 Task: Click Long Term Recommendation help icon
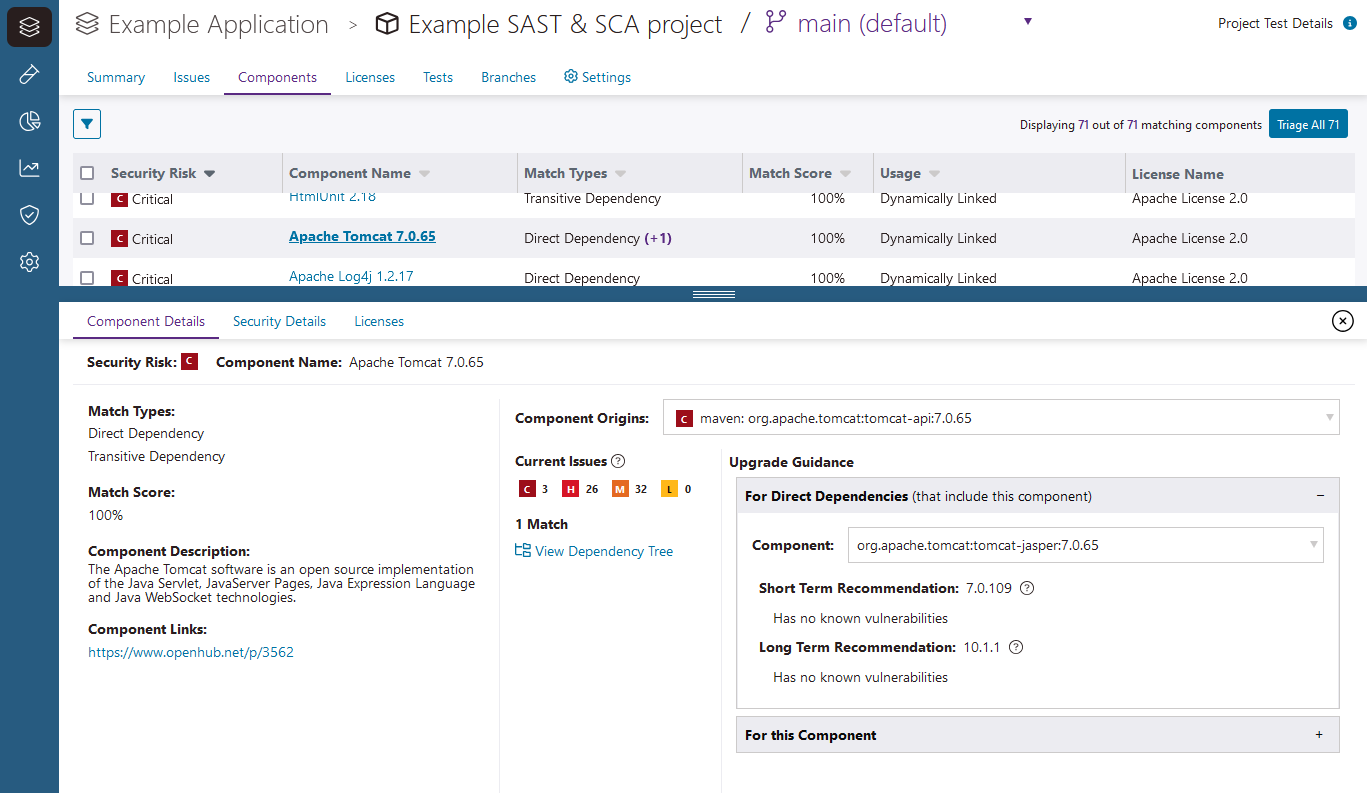pyautogui.click(x=1016, y=647)
